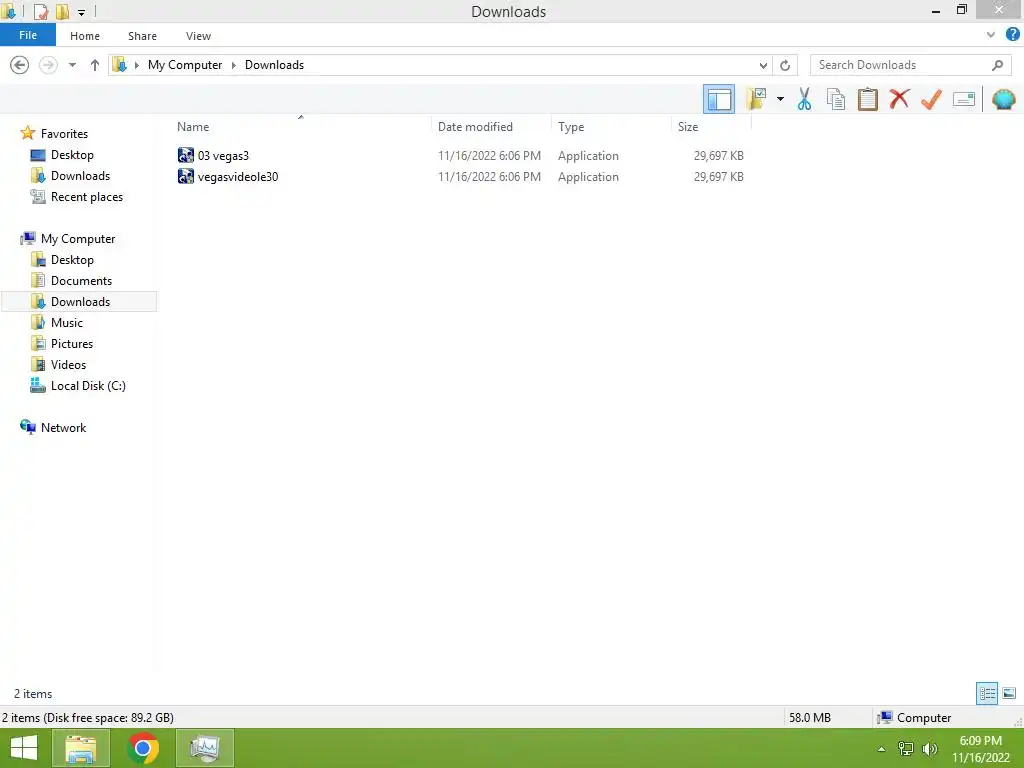Launch Google Chrome from the taskbar

pyautogui.click(x=143, y=748)
